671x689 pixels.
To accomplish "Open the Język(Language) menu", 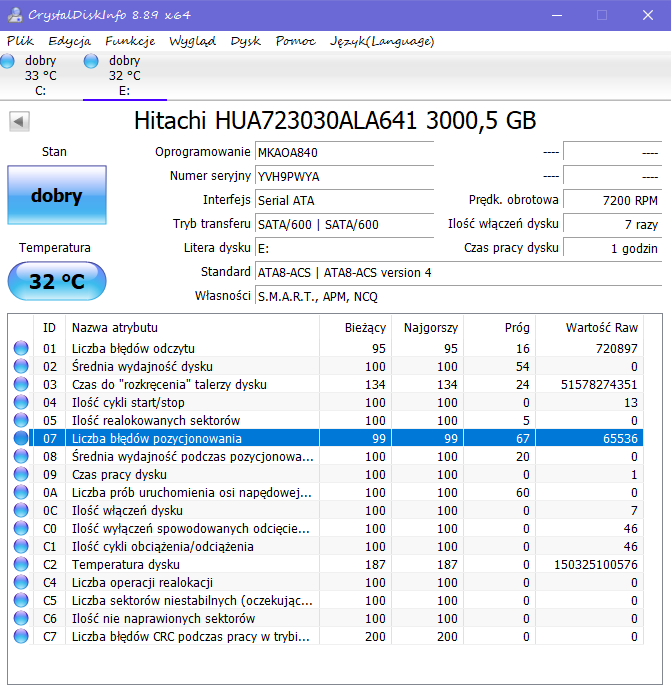I will pos(382,41).
